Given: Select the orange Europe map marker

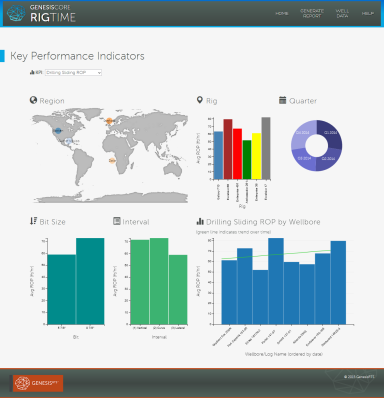Looking at the screenshot, I should coord(109,121).
